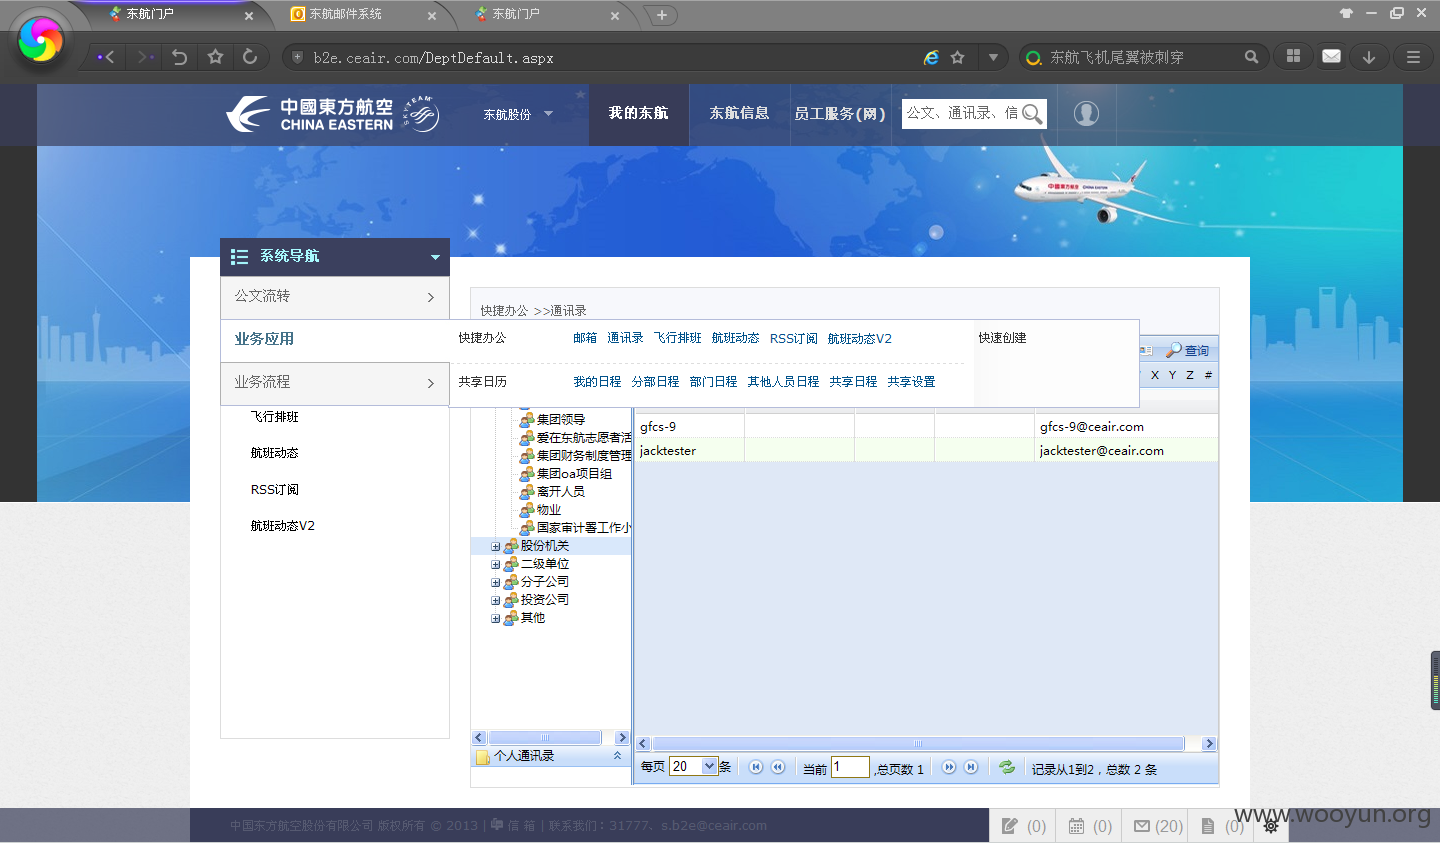Click the user profile avatar icon

[x=1086, y=113]
